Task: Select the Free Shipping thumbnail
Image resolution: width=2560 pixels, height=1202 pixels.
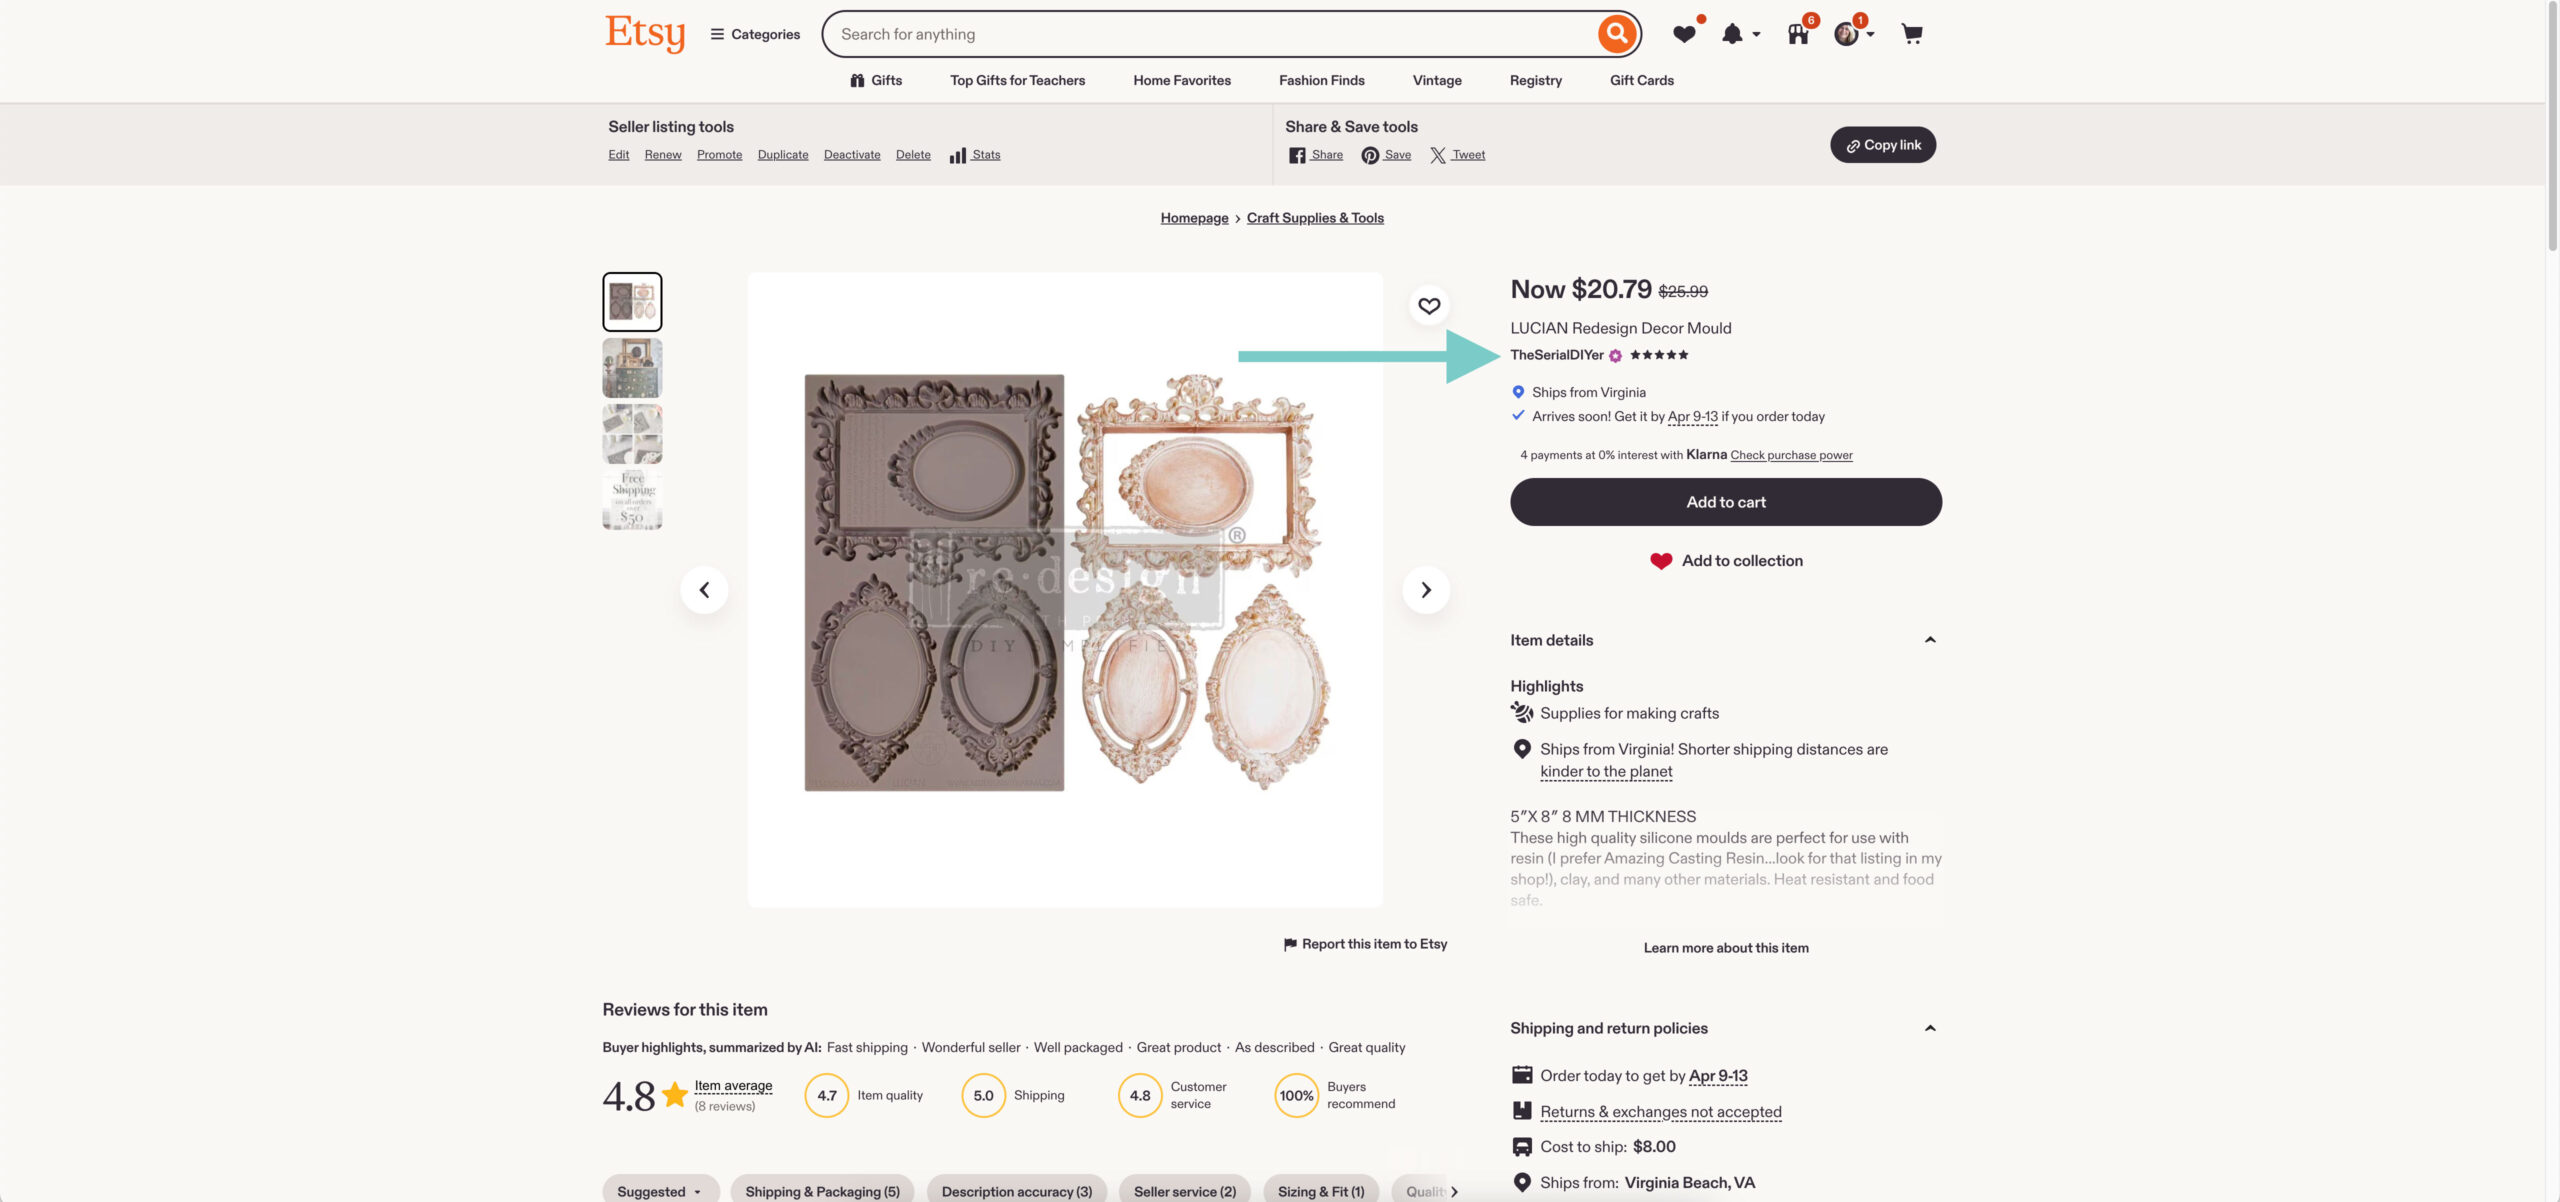Action: click(632, 499)
